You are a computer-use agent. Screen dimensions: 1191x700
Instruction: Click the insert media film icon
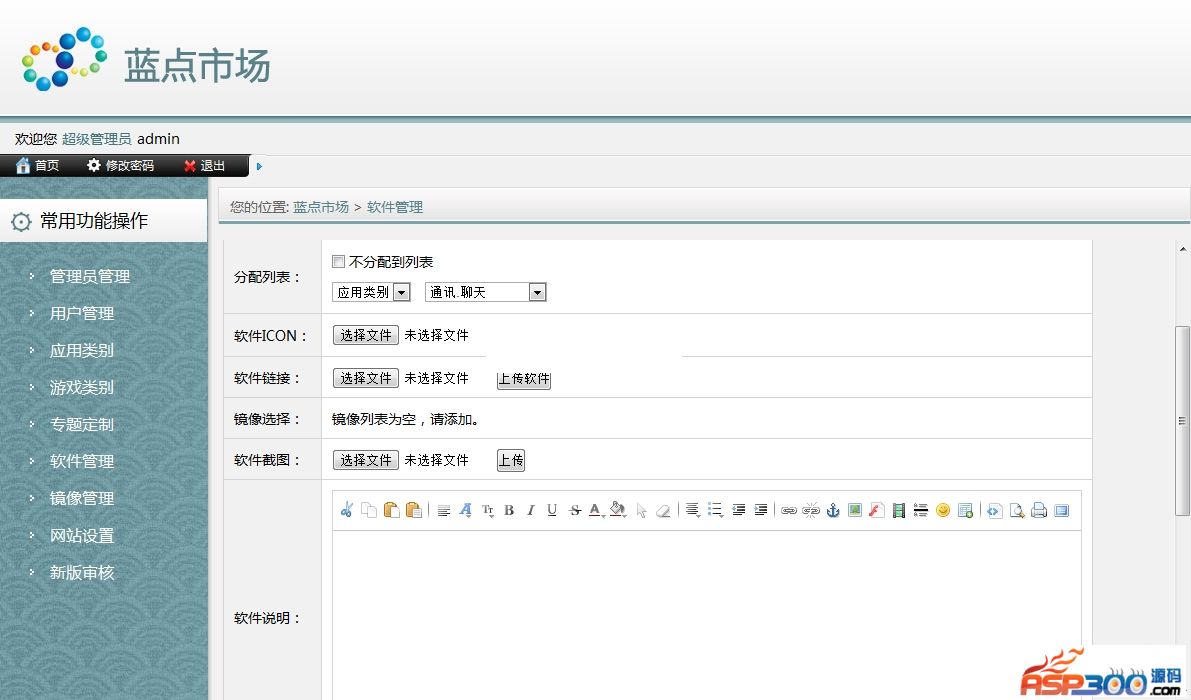coord(899,510)
